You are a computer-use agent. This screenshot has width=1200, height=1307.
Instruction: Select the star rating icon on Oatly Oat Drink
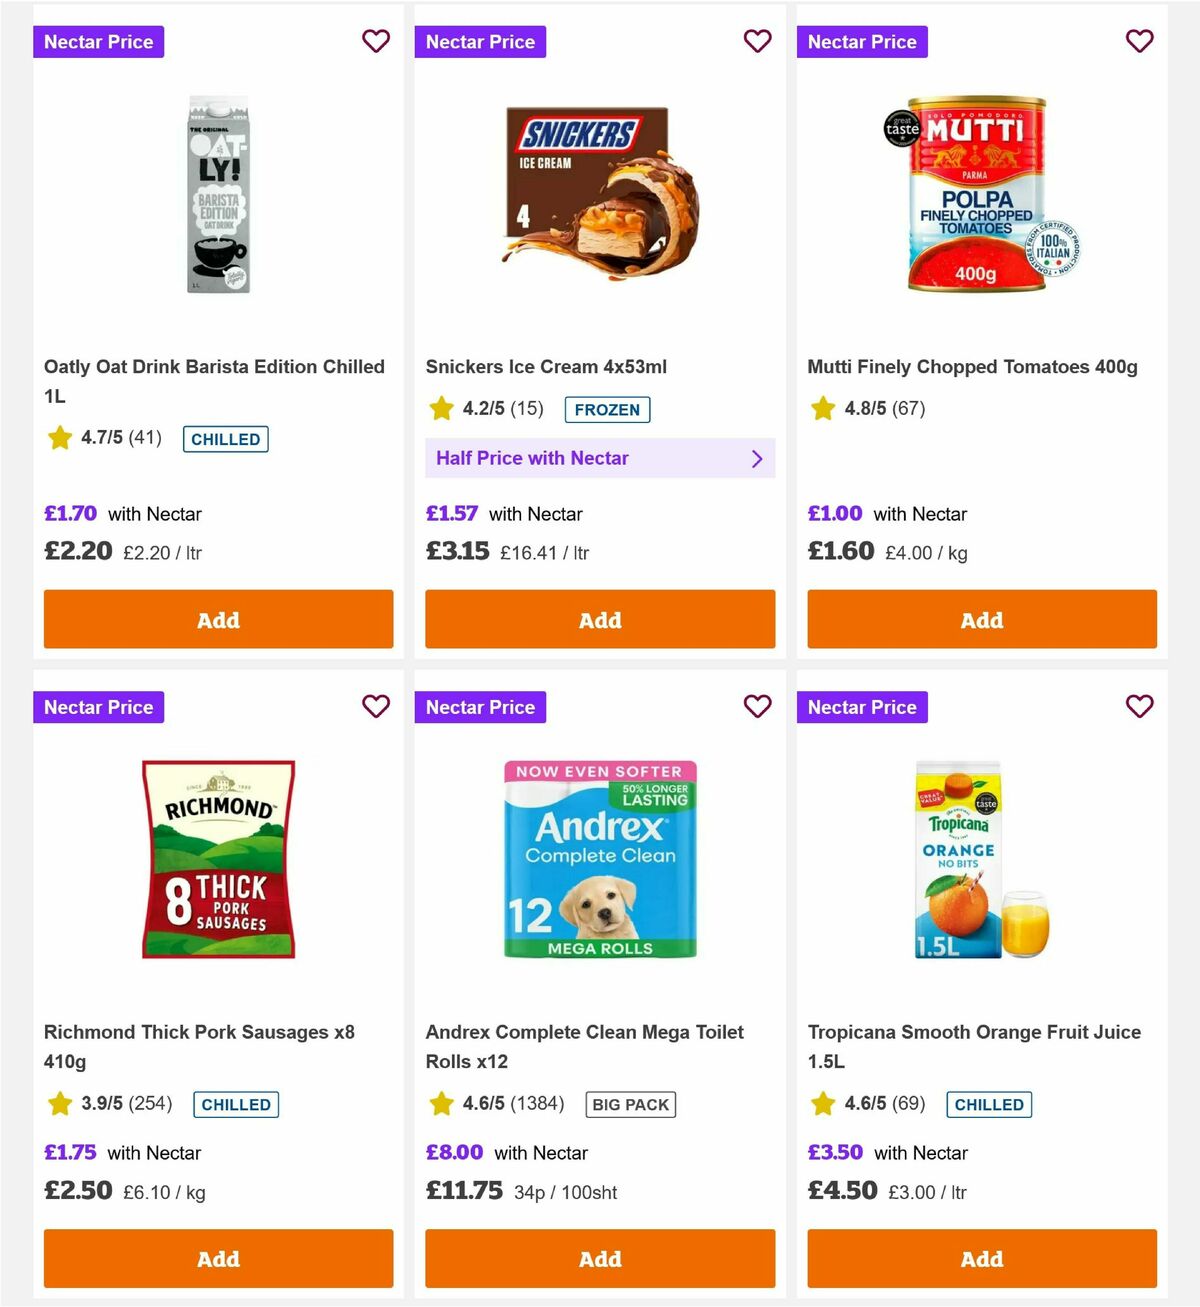pyautogui.click(x=59, y=437)
